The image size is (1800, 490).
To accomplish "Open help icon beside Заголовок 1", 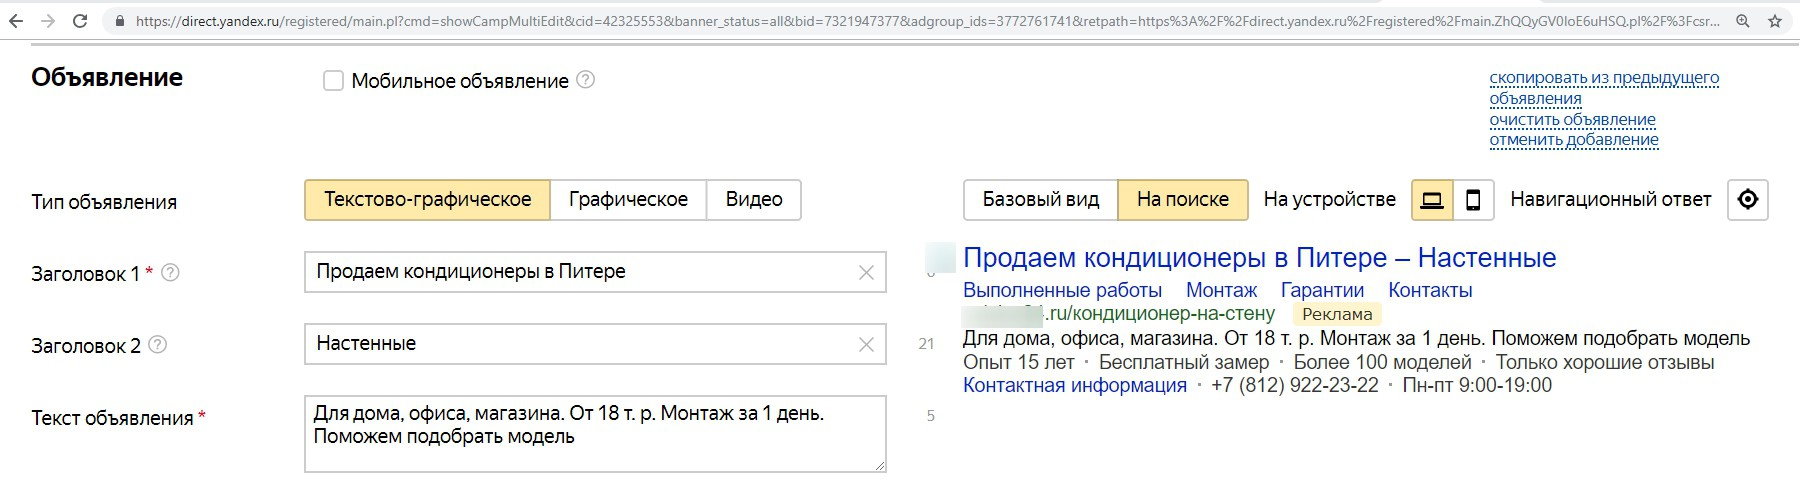I will tap(170, 272).
